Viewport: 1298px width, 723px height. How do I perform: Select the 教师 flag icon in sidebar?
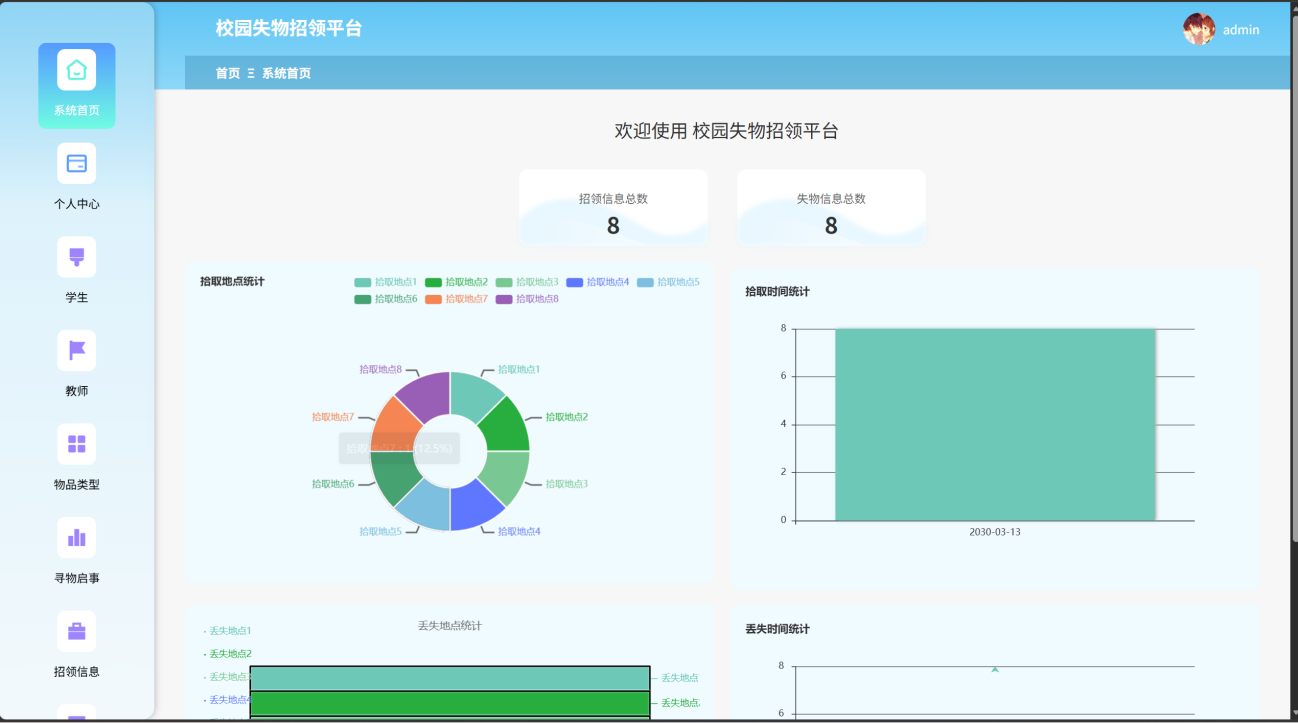(76, 350)
